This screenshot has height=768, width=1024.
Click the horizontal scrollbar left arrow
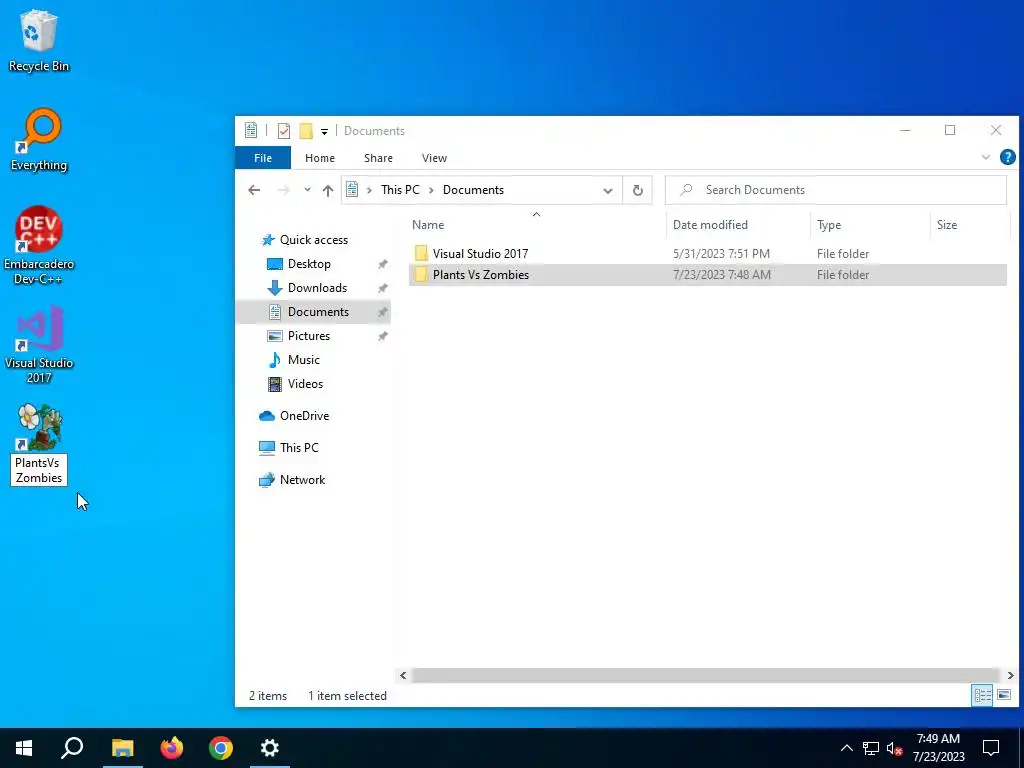pyautogui.click(x=402, y=675)
